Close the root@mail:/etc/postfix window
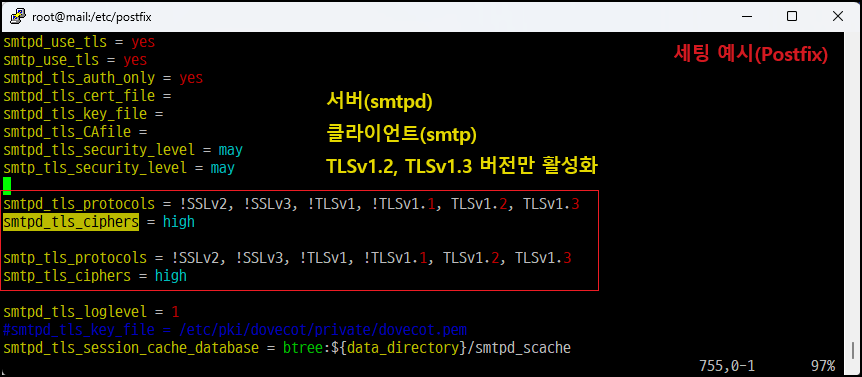 837,16
